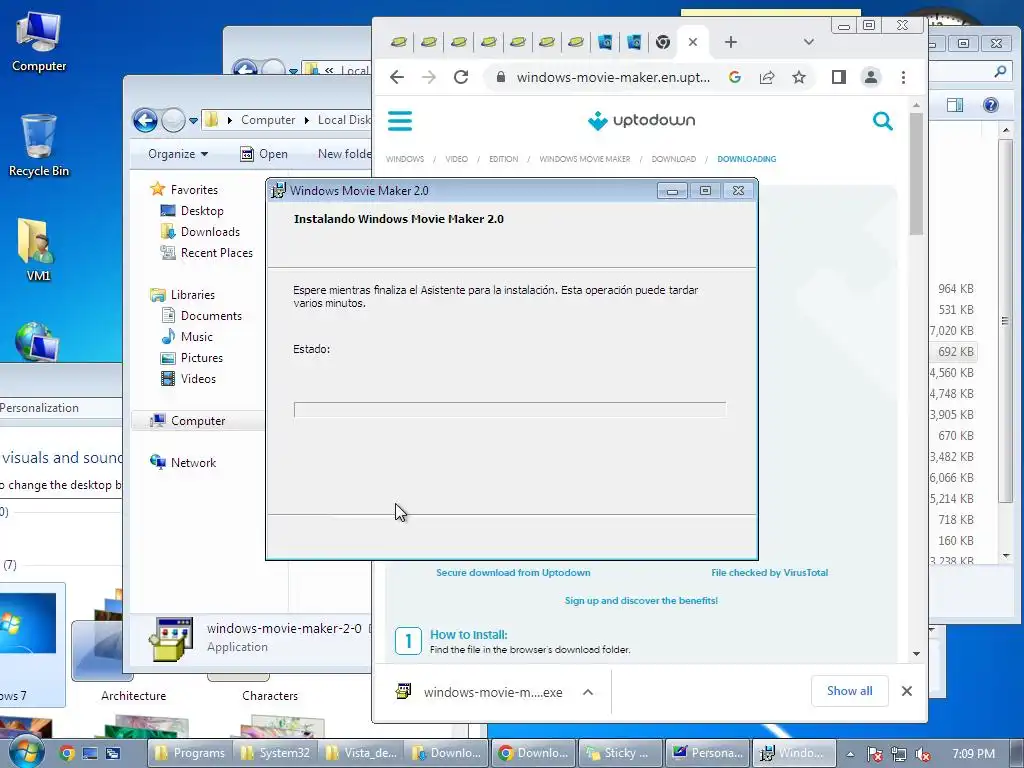Open Chrome tab search chevron
Image resolution: width=1024 pixels, height=768 pixels.
[x=808, y=42]
